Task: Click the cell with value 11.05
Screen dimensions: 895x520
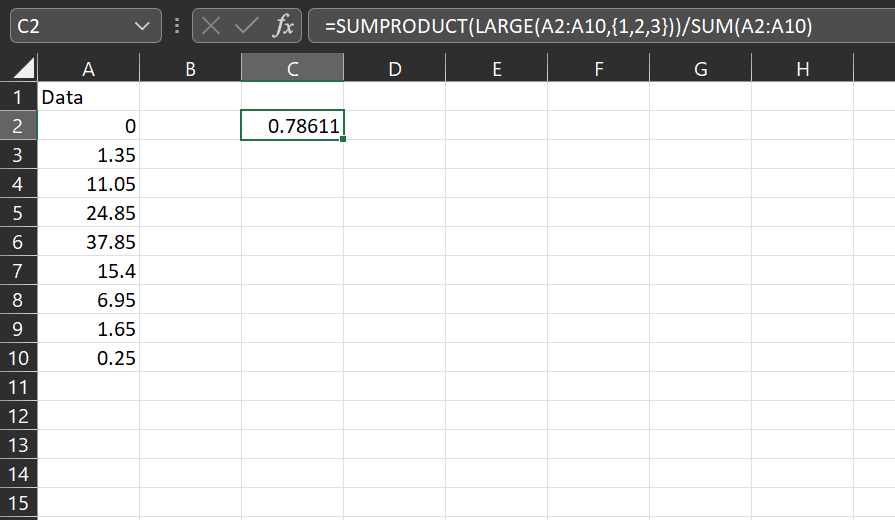Action: pos(88,184)
